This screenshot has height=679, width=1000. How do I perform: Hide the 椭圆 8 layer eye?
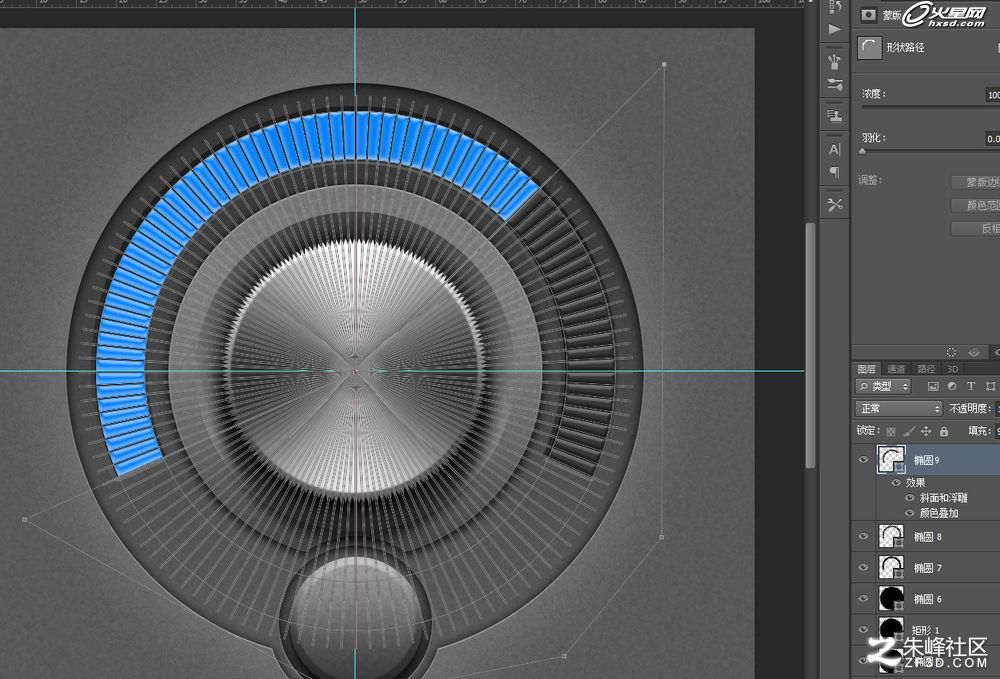(x=864, y=536)
